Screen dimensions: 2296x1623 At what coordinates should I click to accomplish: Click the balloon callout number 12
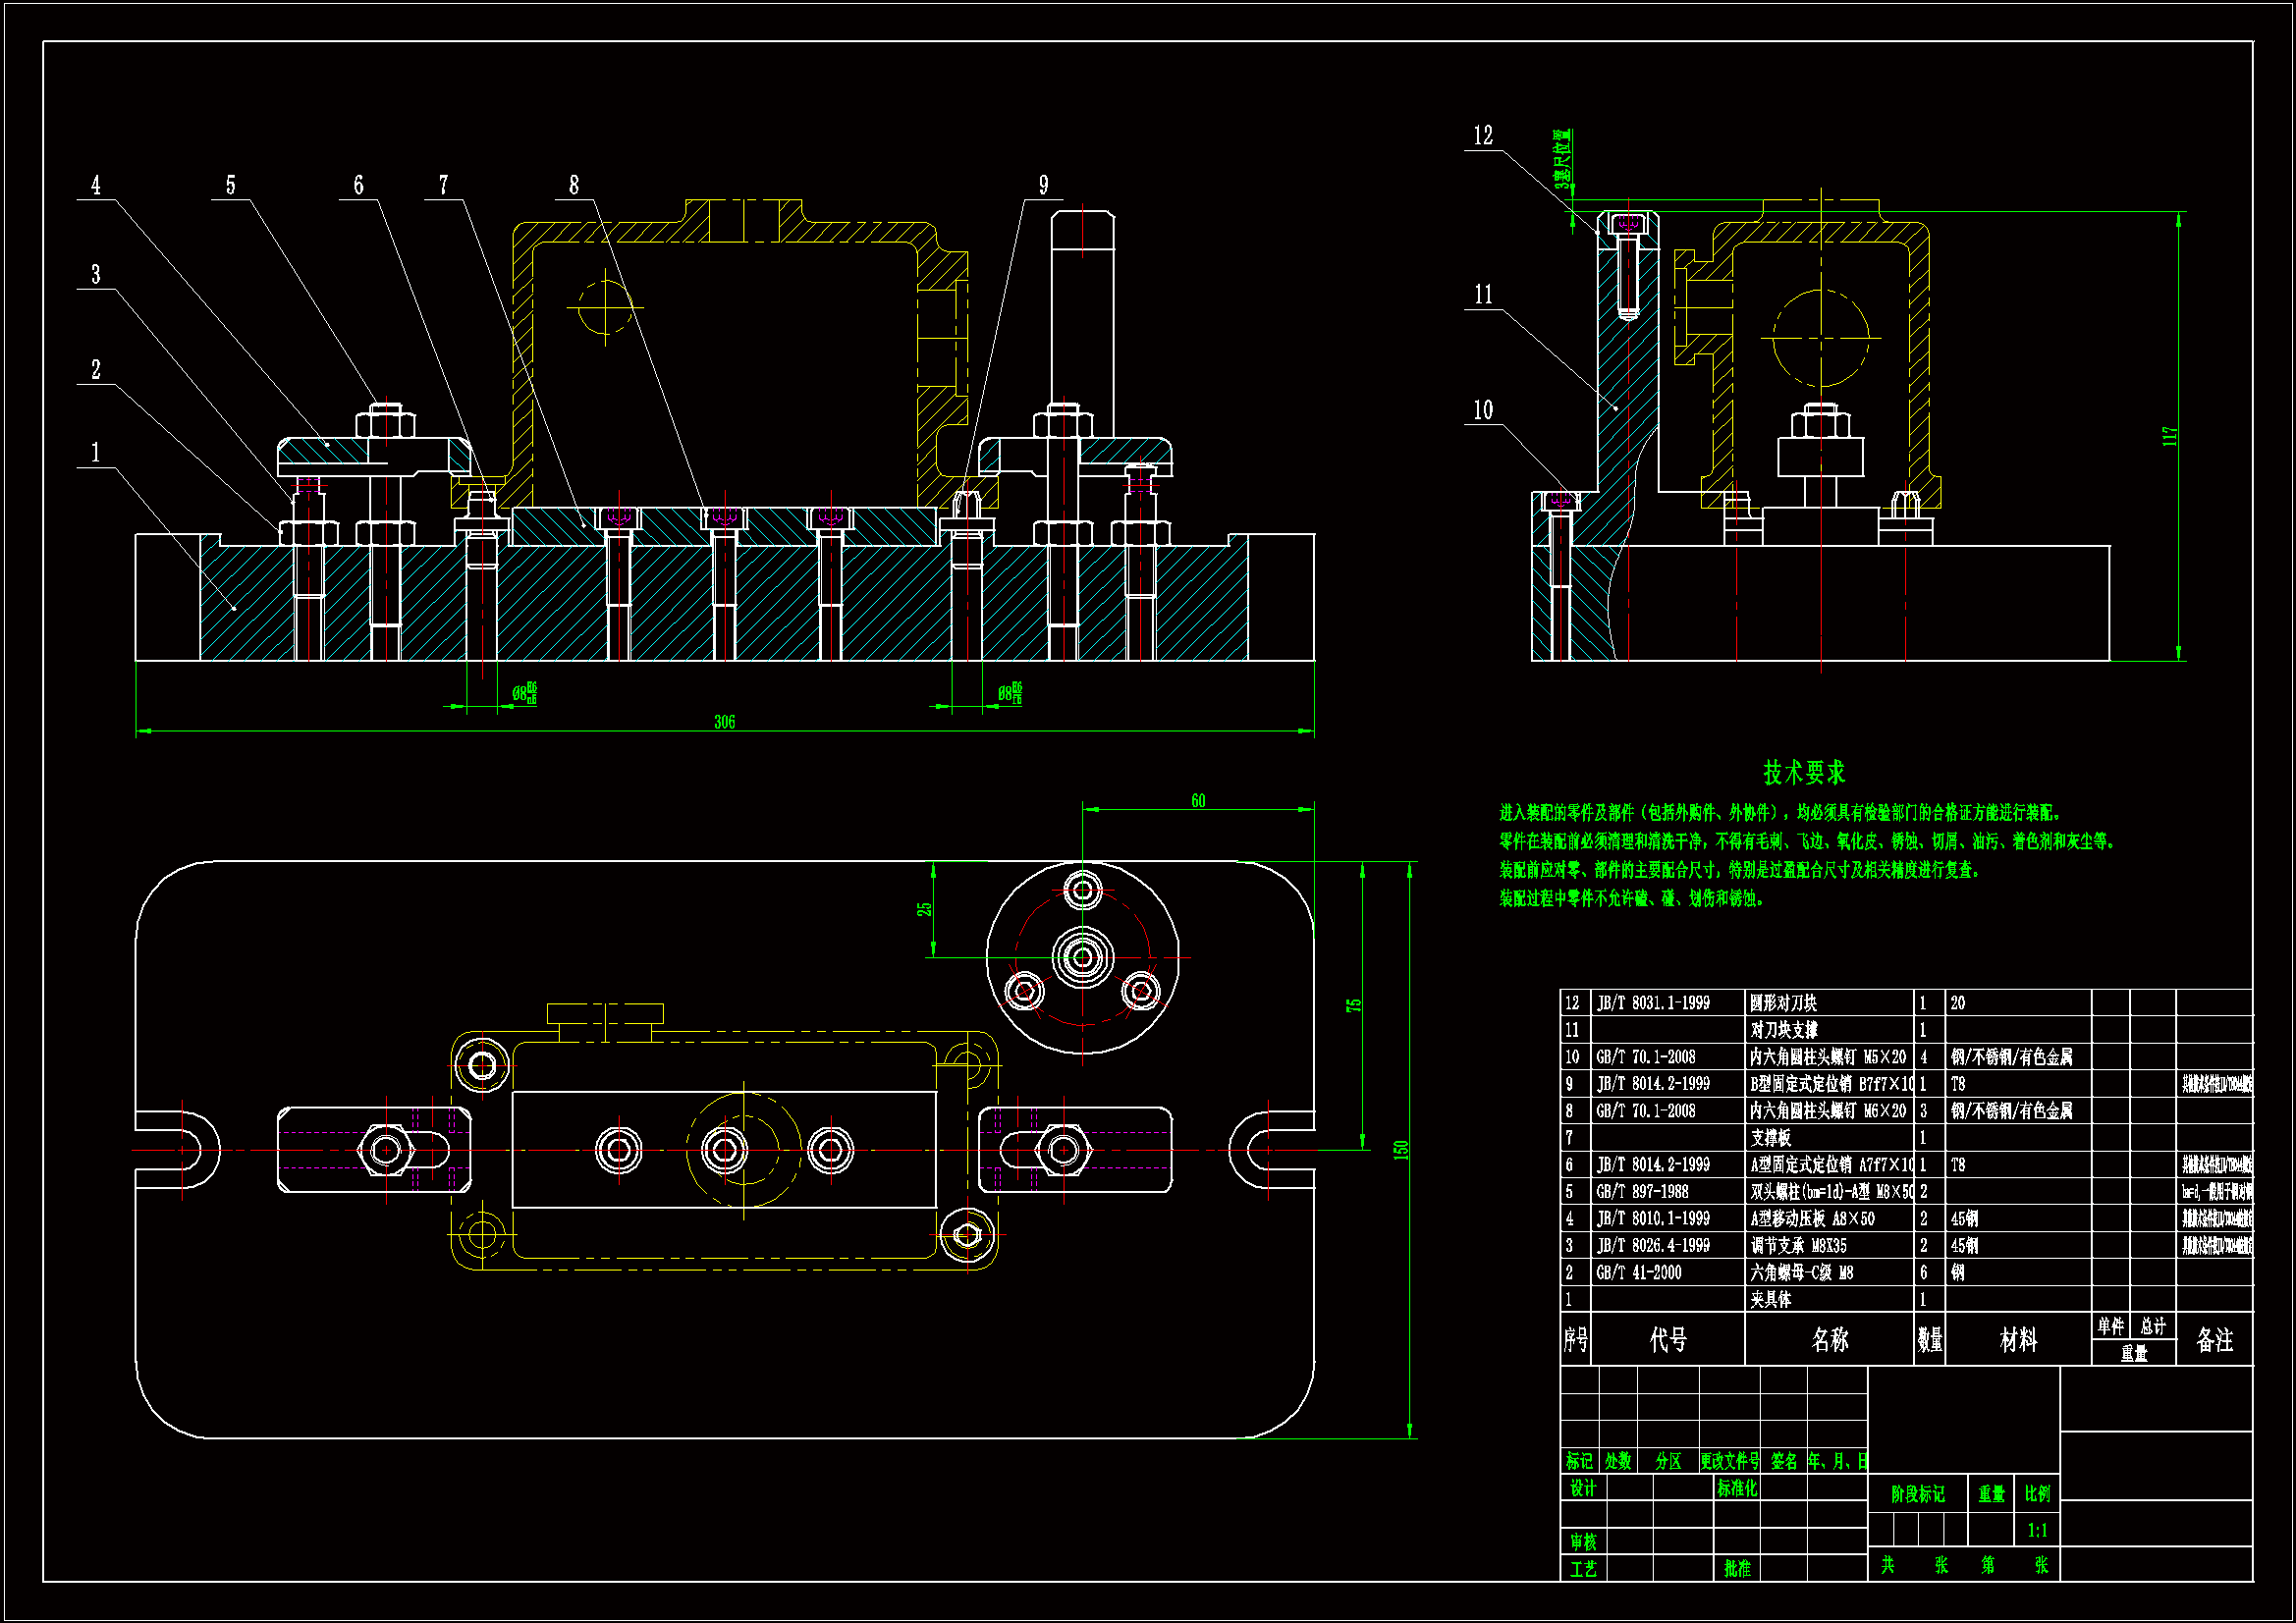(1482, 136)
